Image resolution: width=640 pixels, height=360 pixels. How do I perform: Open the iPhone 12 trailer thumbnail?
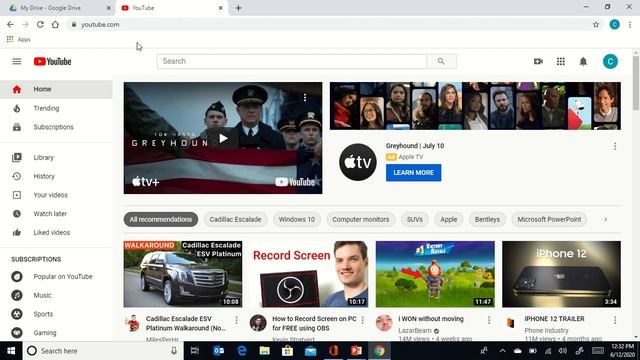[x=562, y=274]
